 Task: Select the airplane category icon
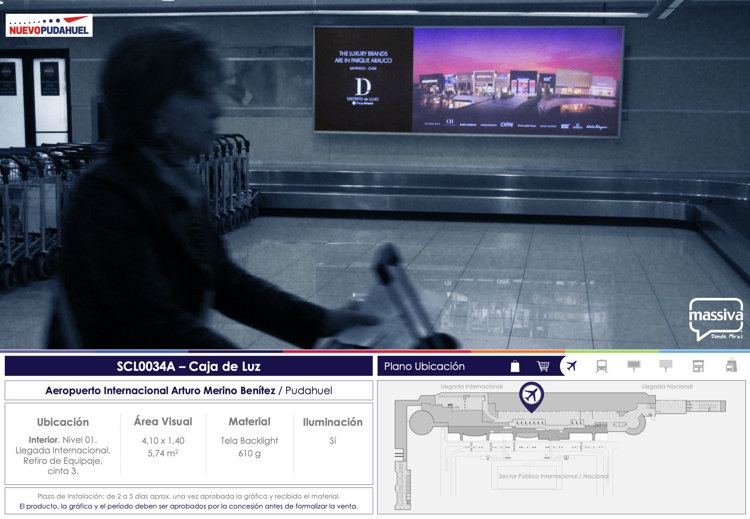[571, 366]
